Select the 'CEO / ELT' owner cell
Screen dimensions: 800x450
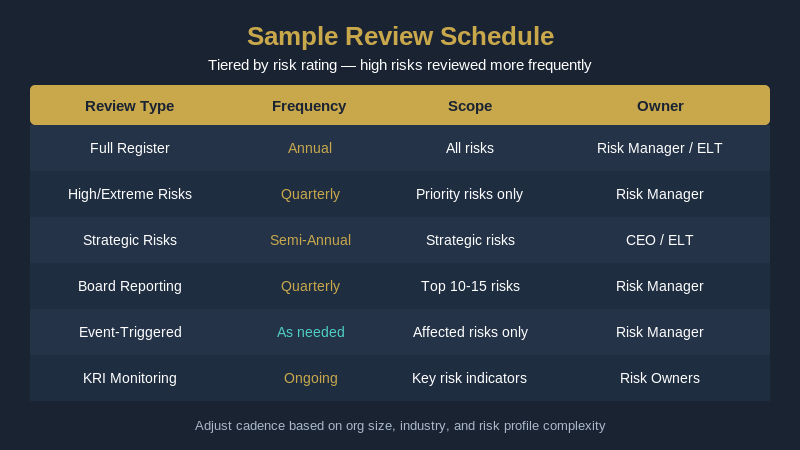(660, 240)
